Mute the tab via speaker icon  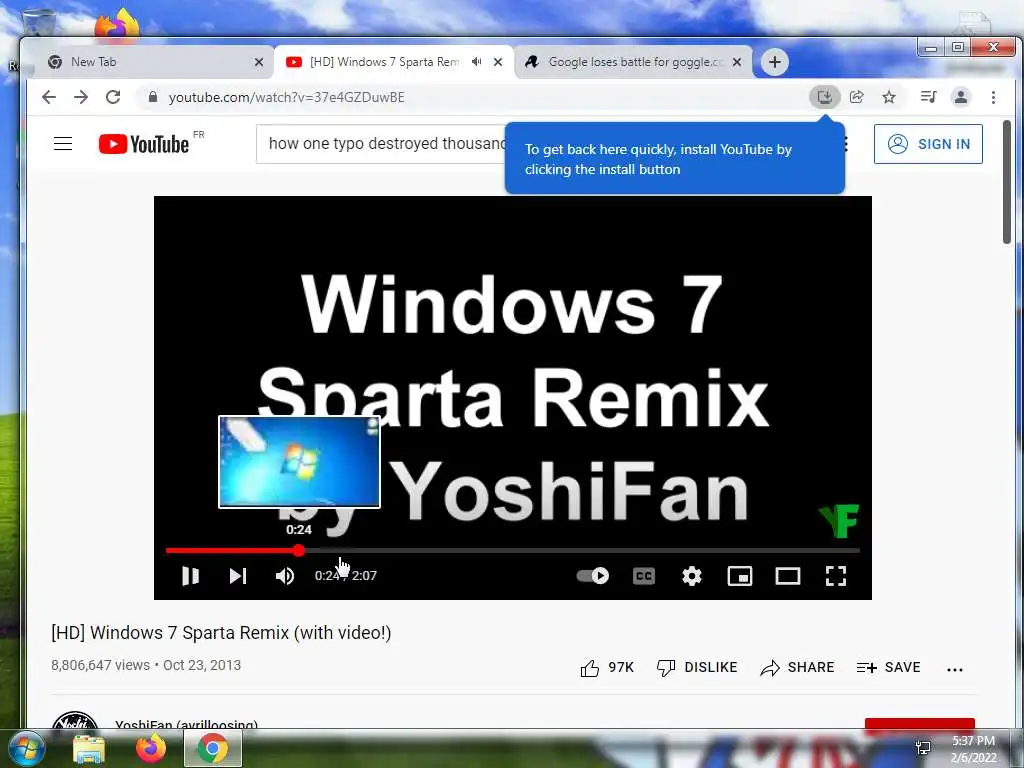coord(477,62)
